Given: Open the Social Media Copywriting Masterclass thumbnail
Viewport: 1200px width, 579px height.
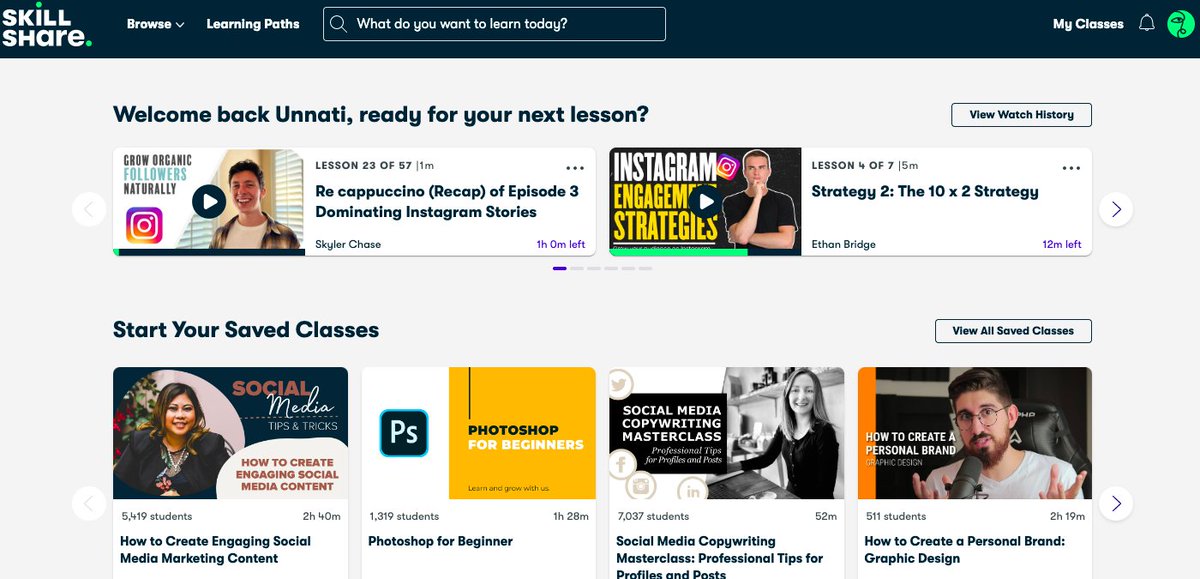Looking at the screenshot, I should (x=727, y=433).
